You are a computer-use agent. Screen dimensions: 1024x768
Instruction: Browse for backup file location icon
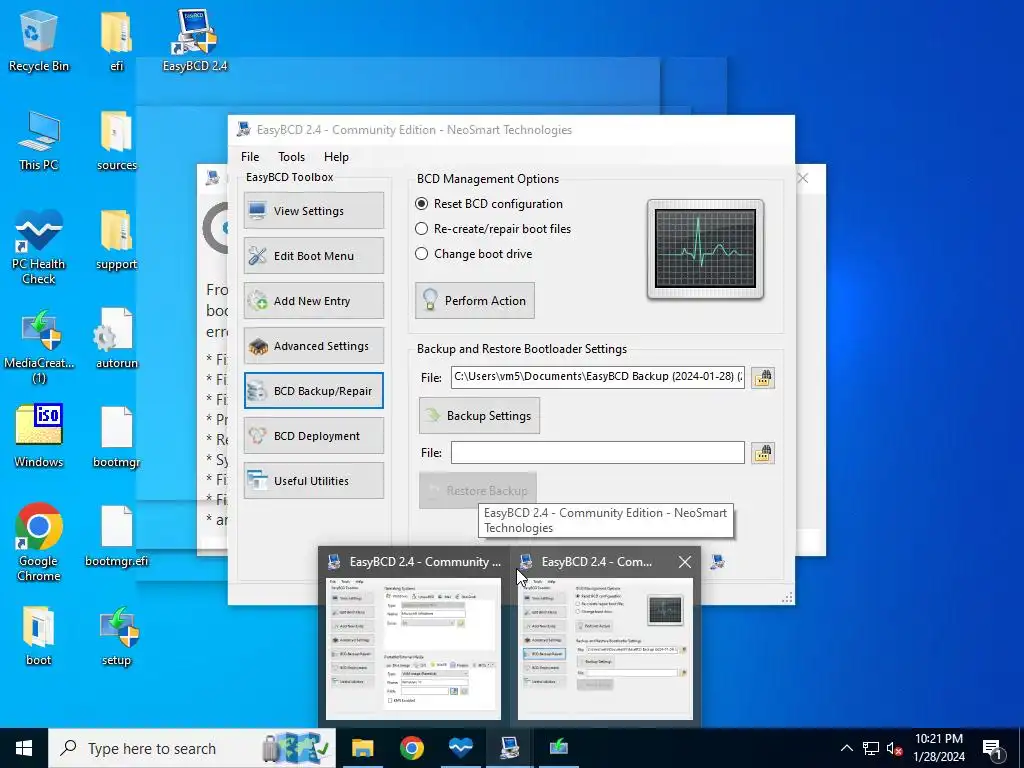pyautogui.click(x=763, y=377)
